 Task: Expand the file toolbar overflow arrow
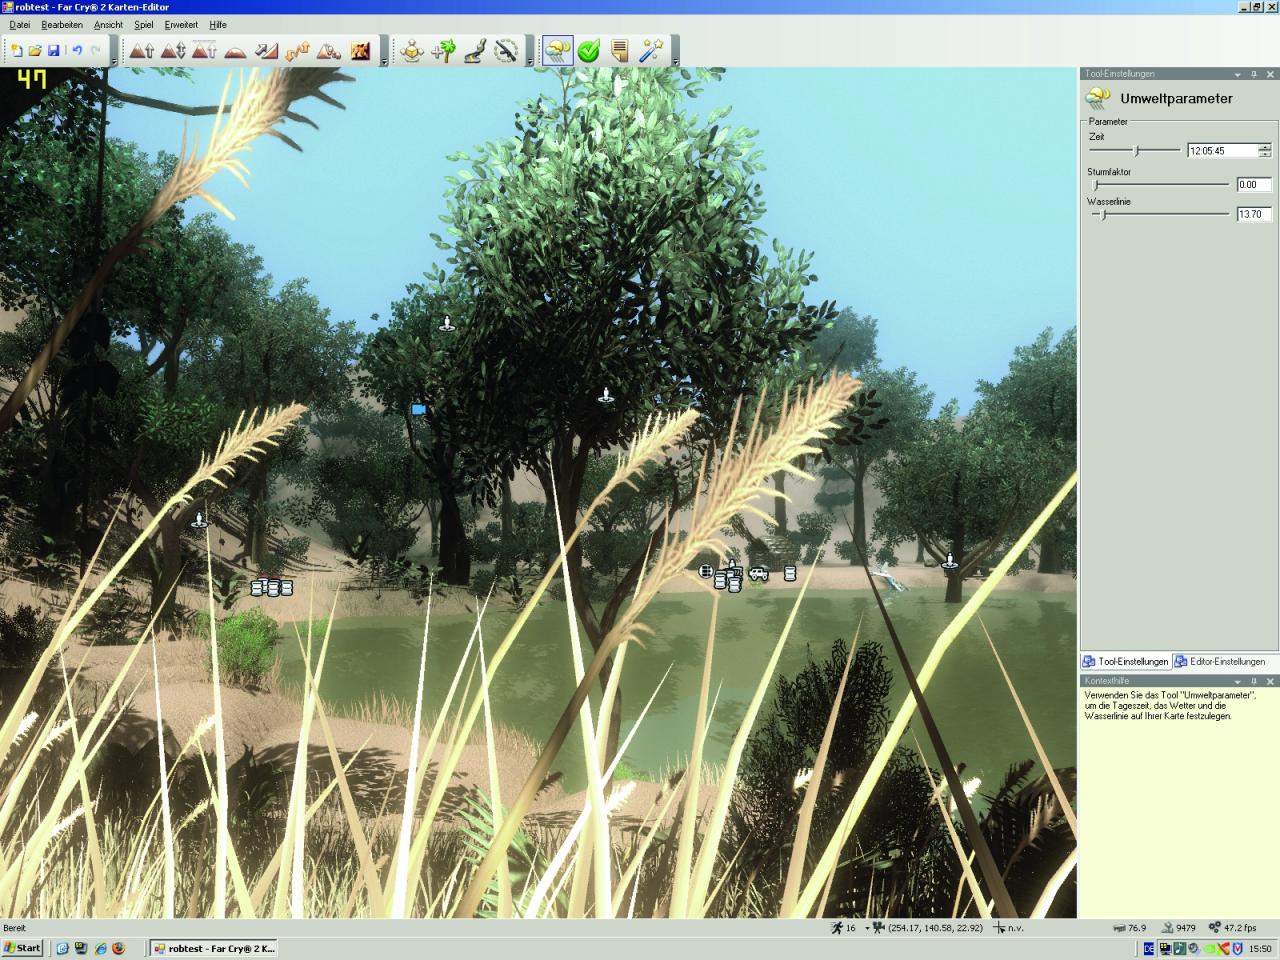tap(113, 60)
